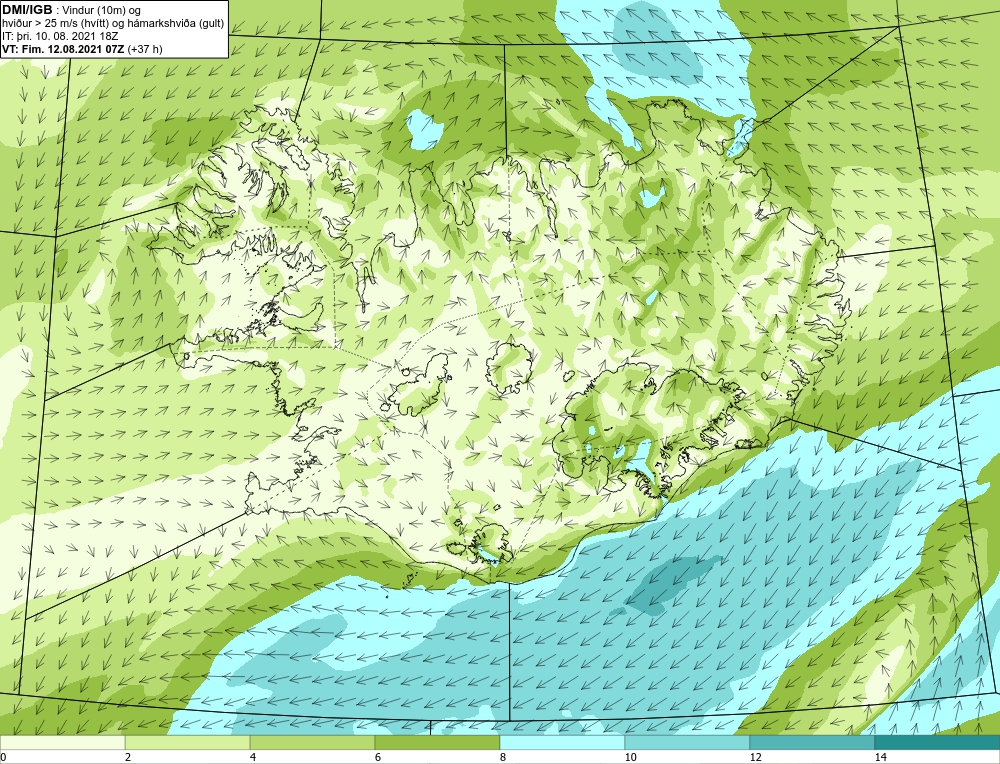Click the '4' label on the wind scale

(253, 758)
